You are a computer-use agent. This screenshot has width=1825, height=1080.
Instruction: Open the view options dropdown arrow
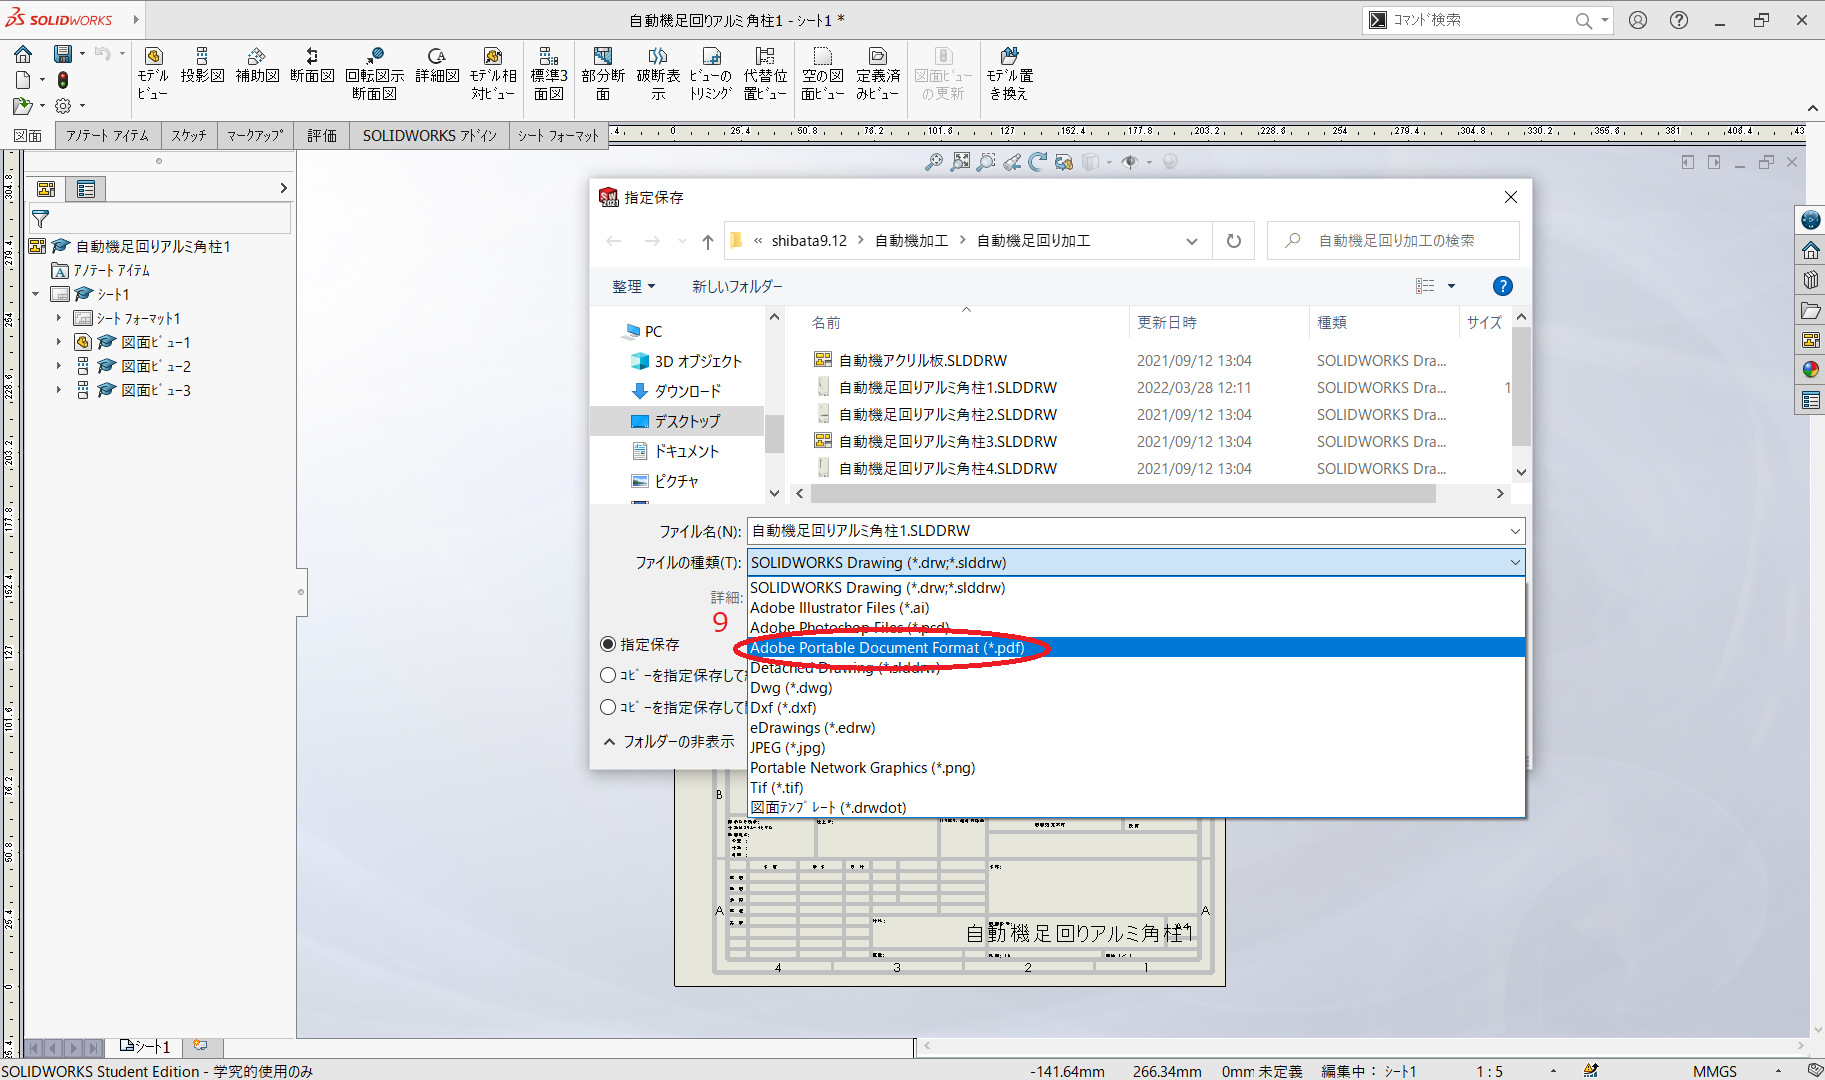click(x=1451, y=286)
